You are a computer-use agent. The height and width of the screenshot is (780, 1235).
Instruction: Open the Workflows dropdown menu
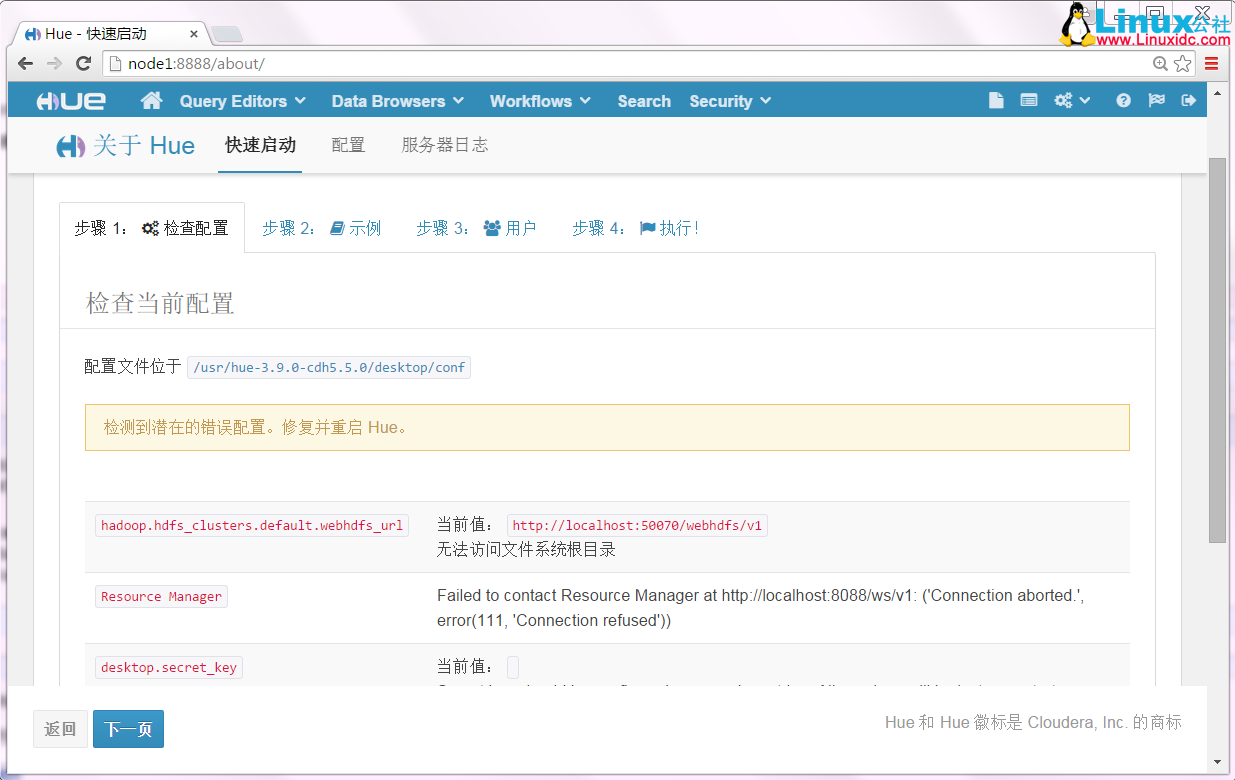[539, 101]
